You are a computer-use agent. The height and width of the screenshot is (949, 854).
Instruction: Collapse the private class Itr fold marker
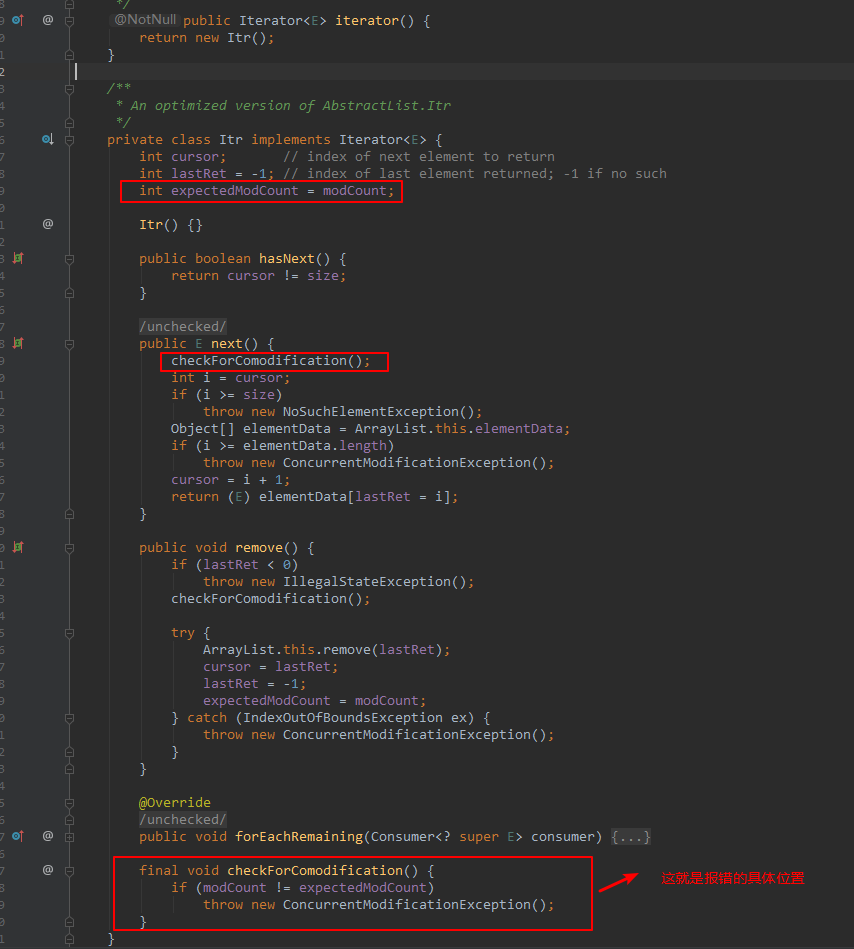(x=70, y=140)
